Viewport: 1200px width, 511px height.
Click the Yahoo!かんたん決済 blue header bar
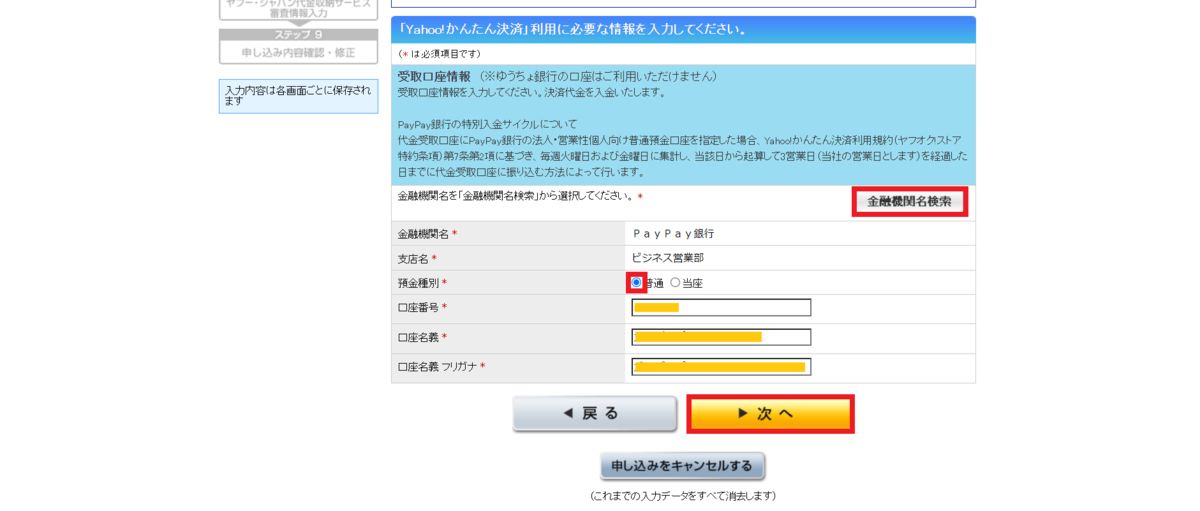[683, 29]
